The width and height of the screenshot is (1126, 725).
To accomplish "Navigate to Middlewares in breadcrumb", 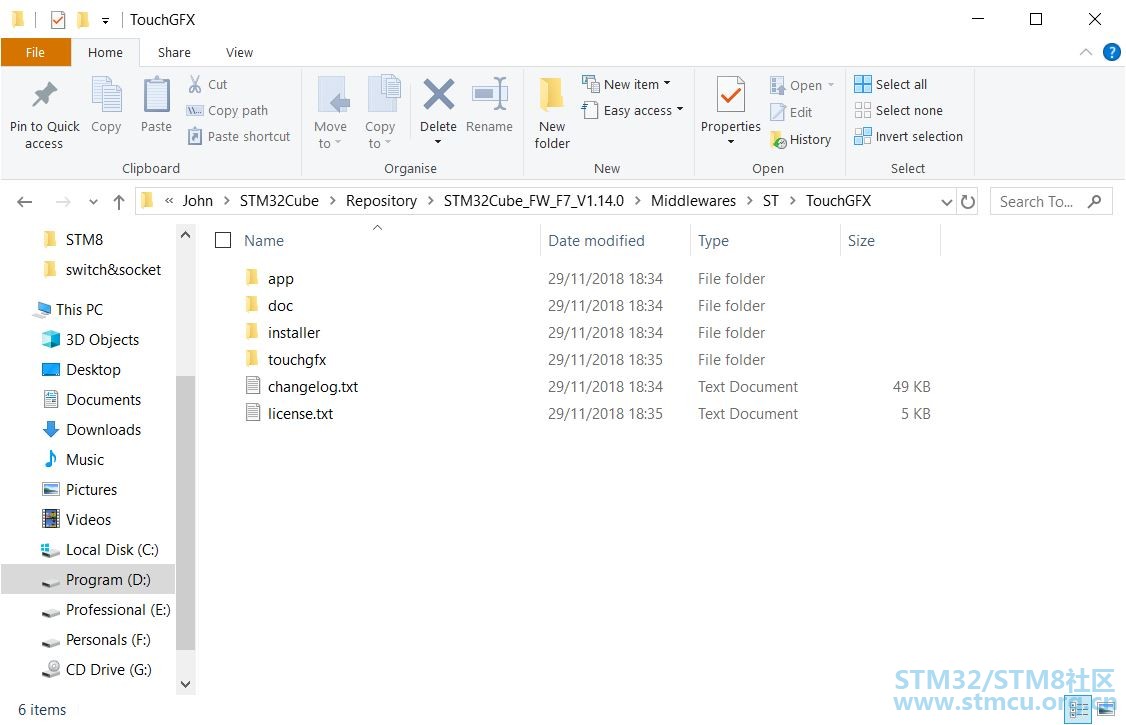I will click(x=693, y=201).
